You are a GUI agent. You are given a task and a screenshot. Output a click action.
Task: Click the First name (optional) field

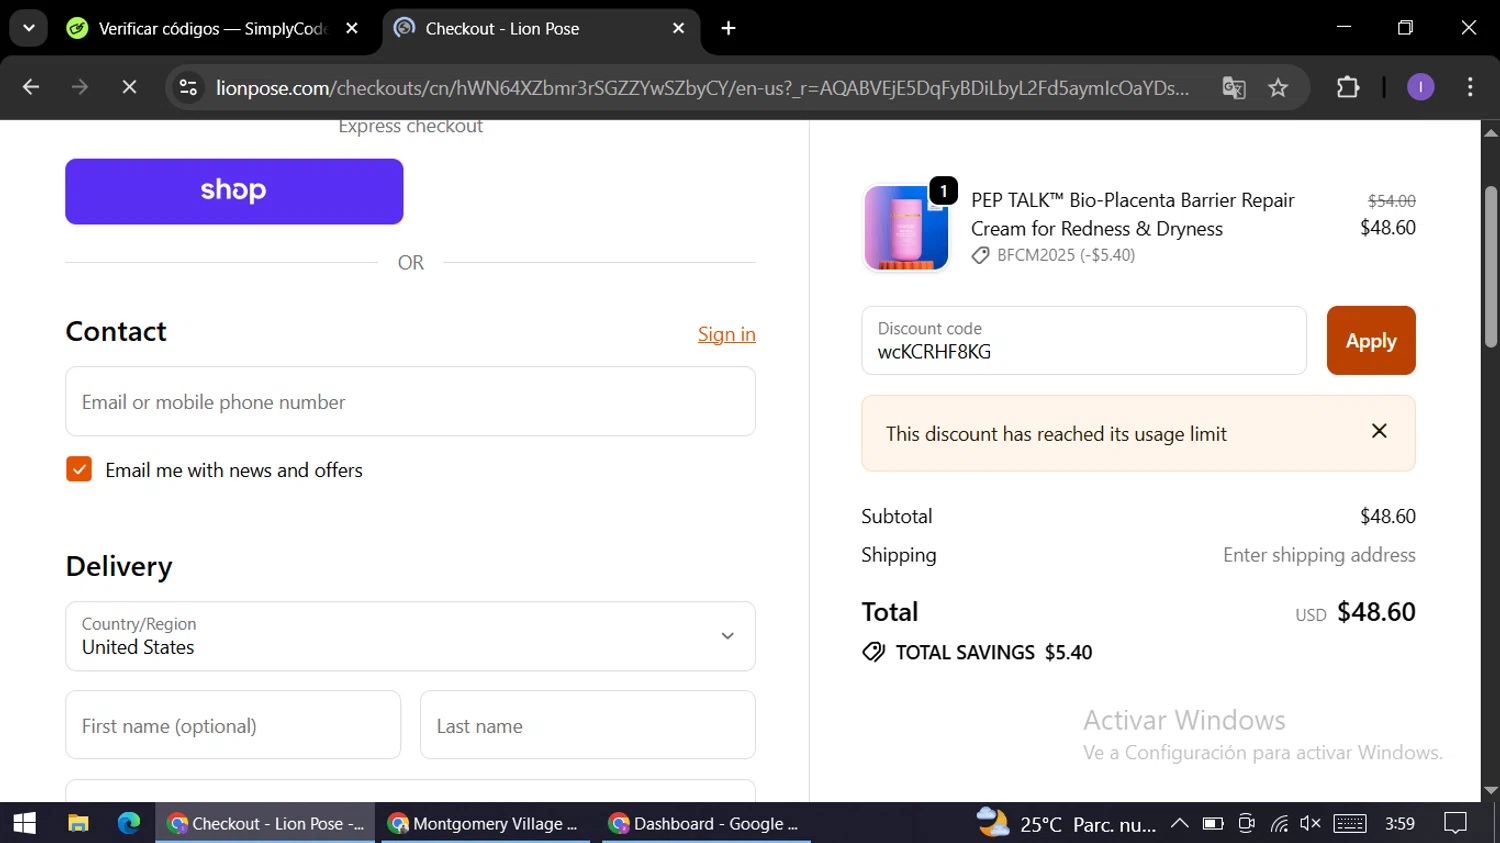233,725
